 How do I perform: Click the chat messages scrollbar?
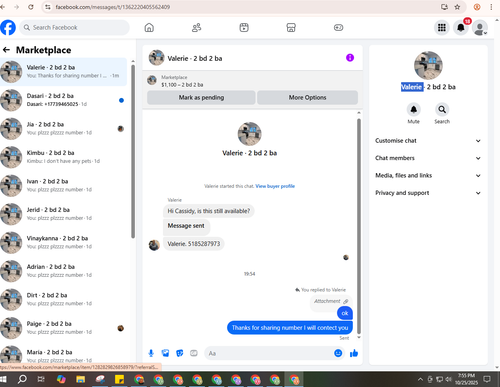pyautogui.click(x=359, y=226)
